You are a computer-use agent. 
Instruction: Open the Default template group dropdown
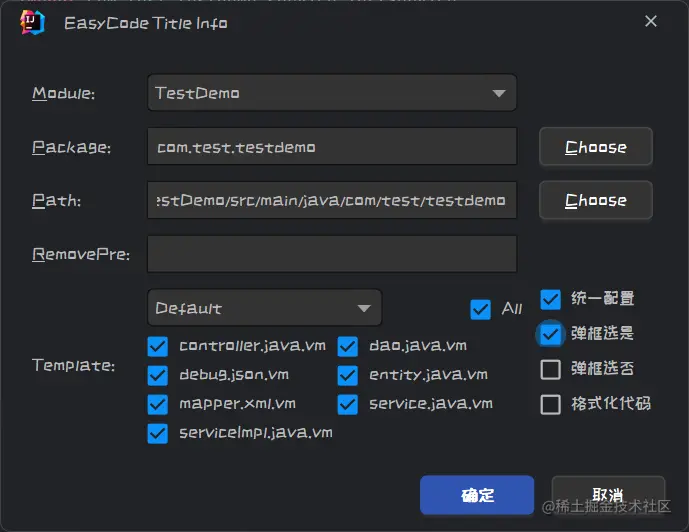point(265,308)
